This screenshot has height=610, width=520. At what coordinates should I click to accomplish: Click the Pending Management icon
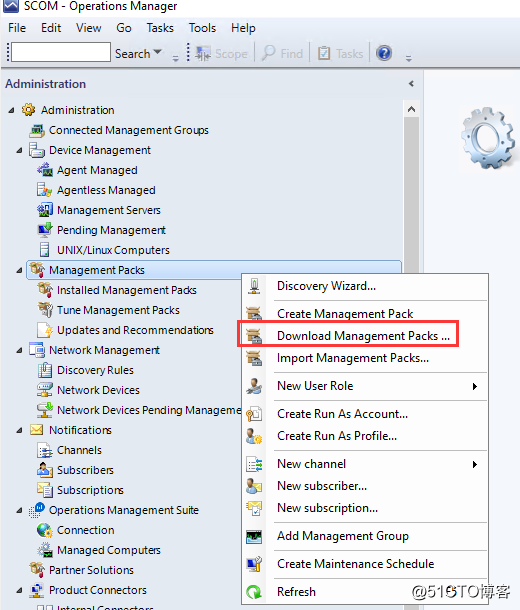click(x=45, y=230)
